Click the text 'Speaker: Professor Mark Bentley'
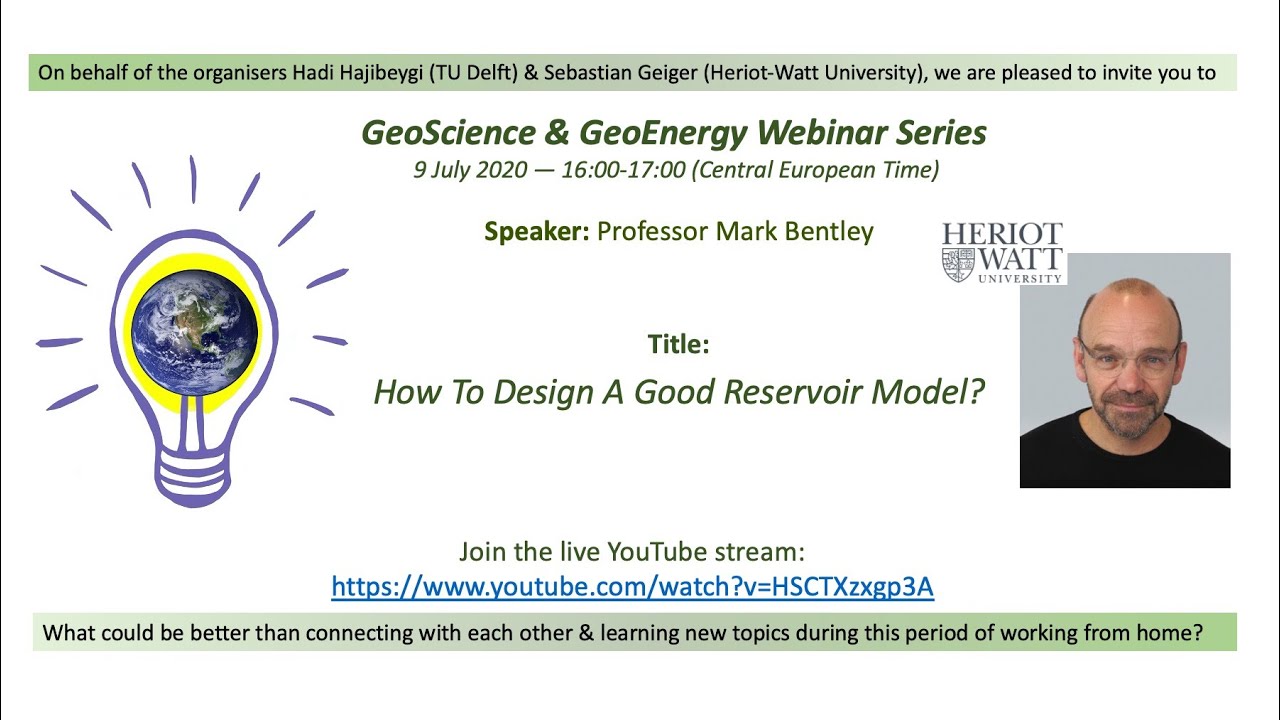The height and width of the screenshot is (720, 1280). pyautogui.click(x=679, y=232)
